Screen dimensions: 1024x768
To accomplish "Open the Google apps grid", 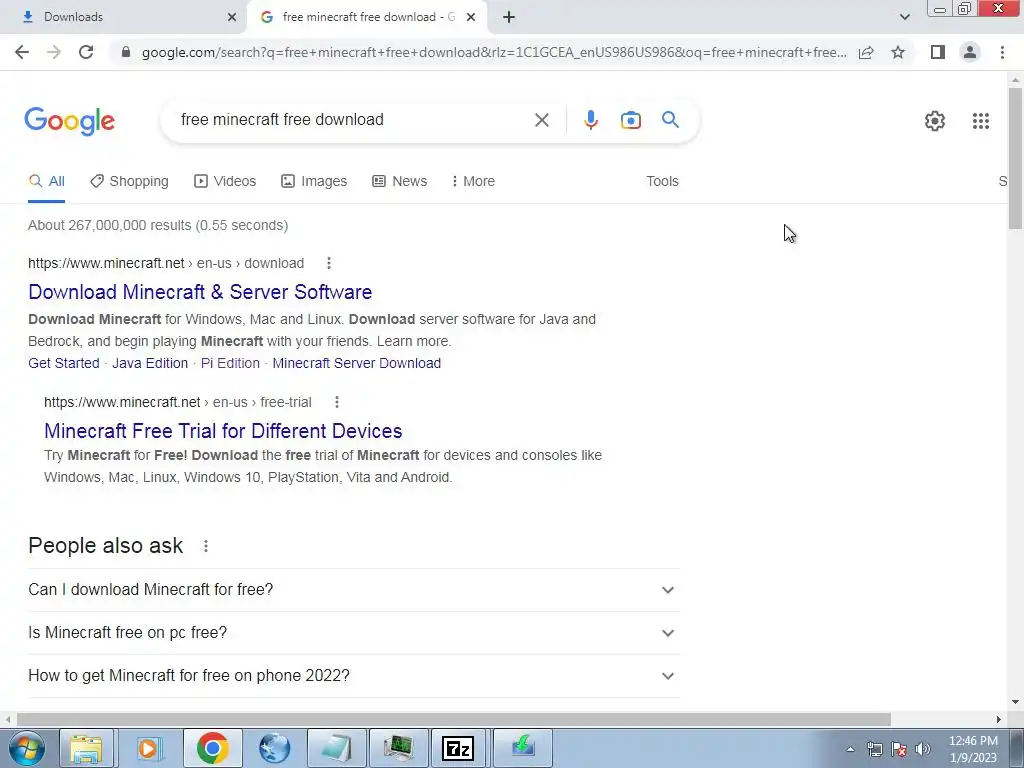I will (981, 121).
